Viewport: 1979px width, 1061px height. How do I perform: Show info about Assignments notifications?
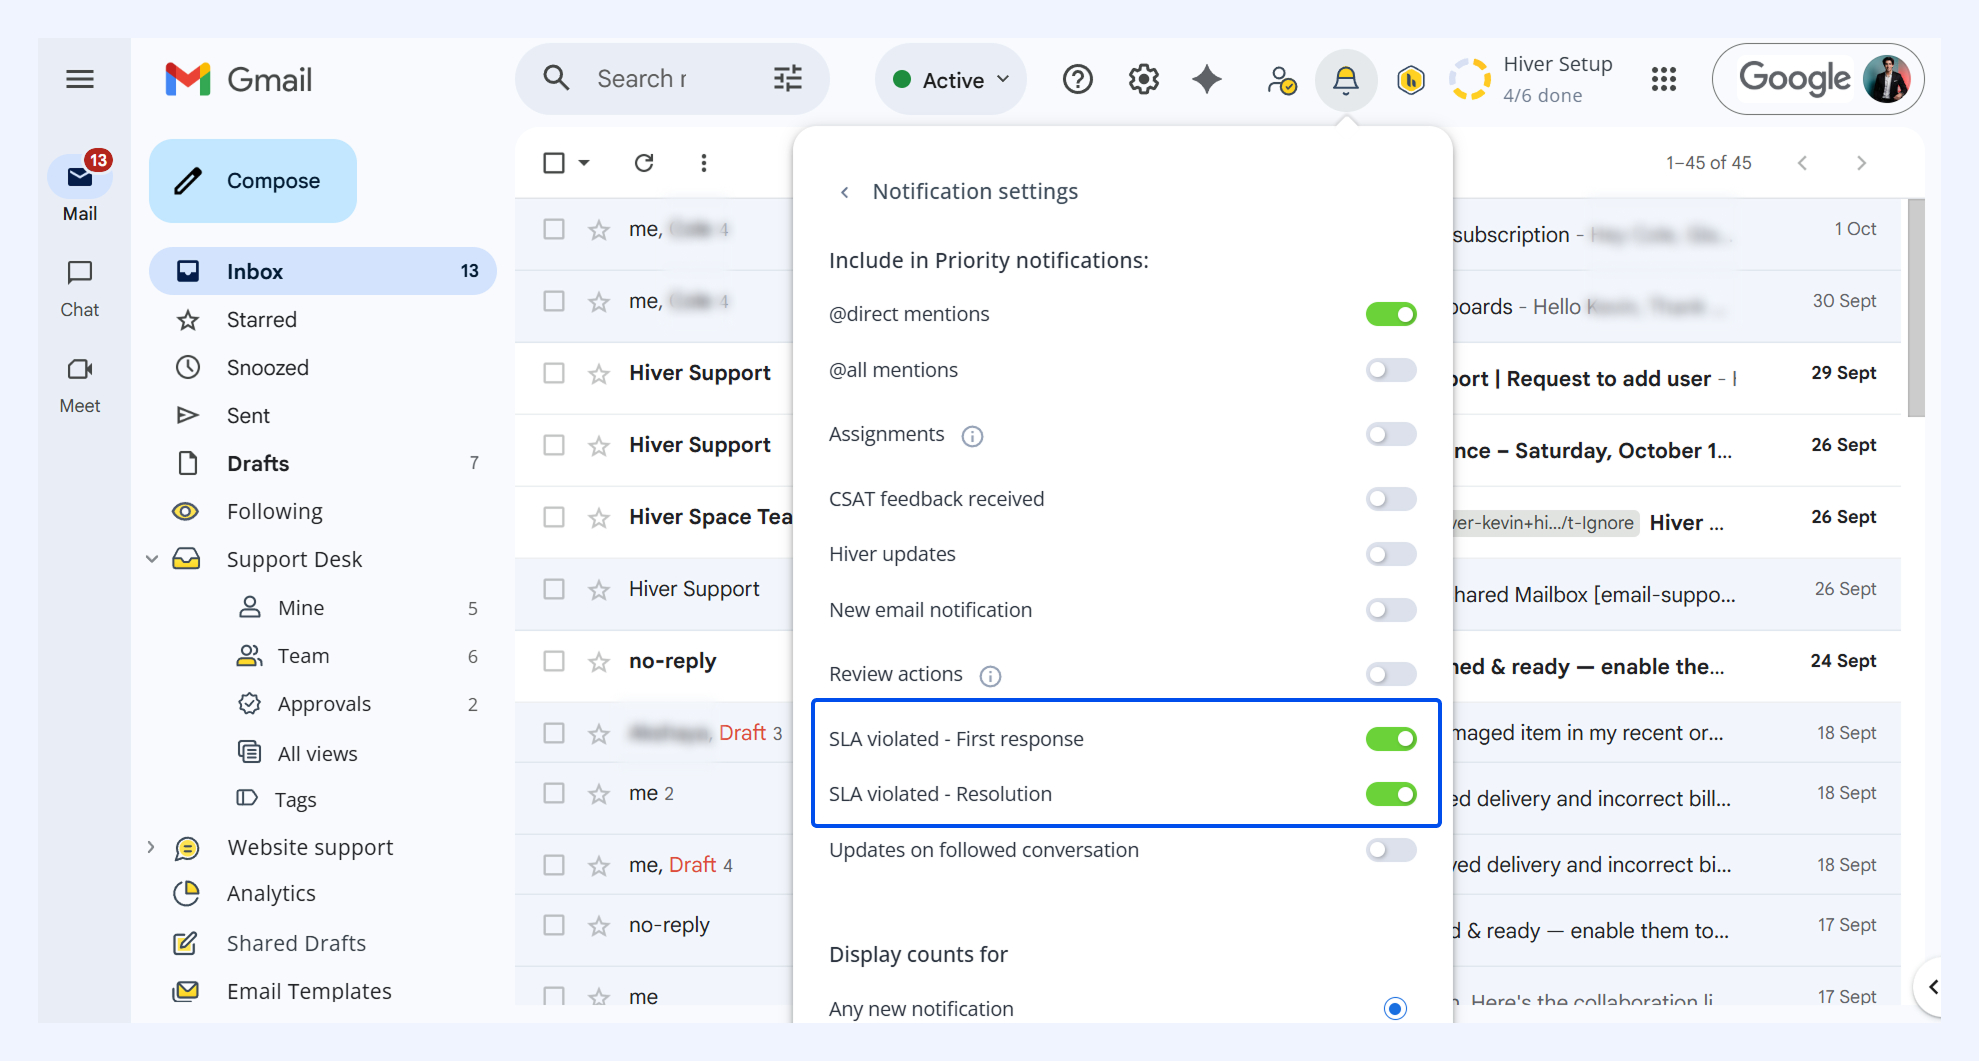972,436
